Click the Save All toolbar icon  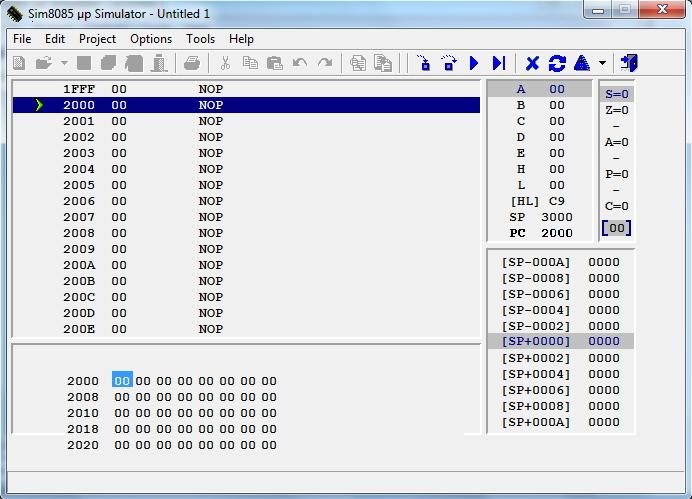click(x=109, y=63)
